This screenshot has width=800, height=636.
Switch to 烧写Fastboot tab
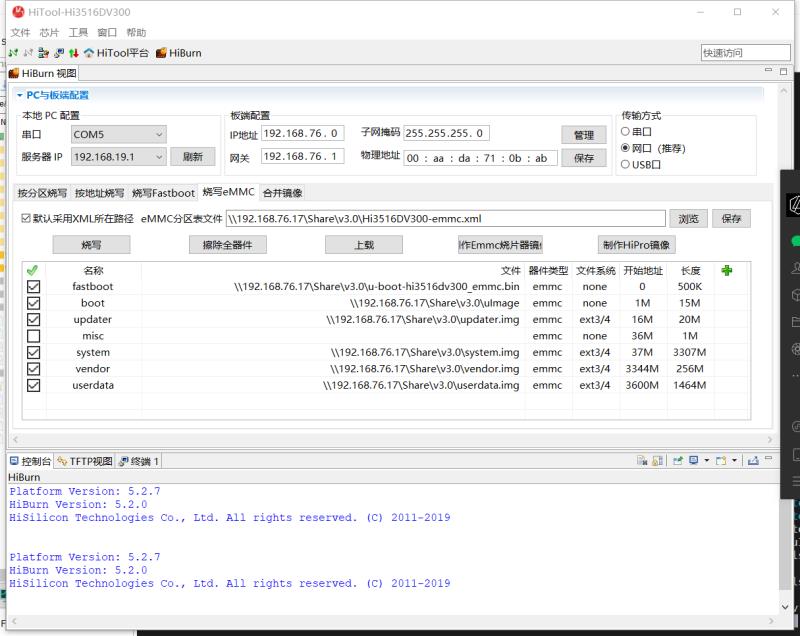[x=163, y=193]
